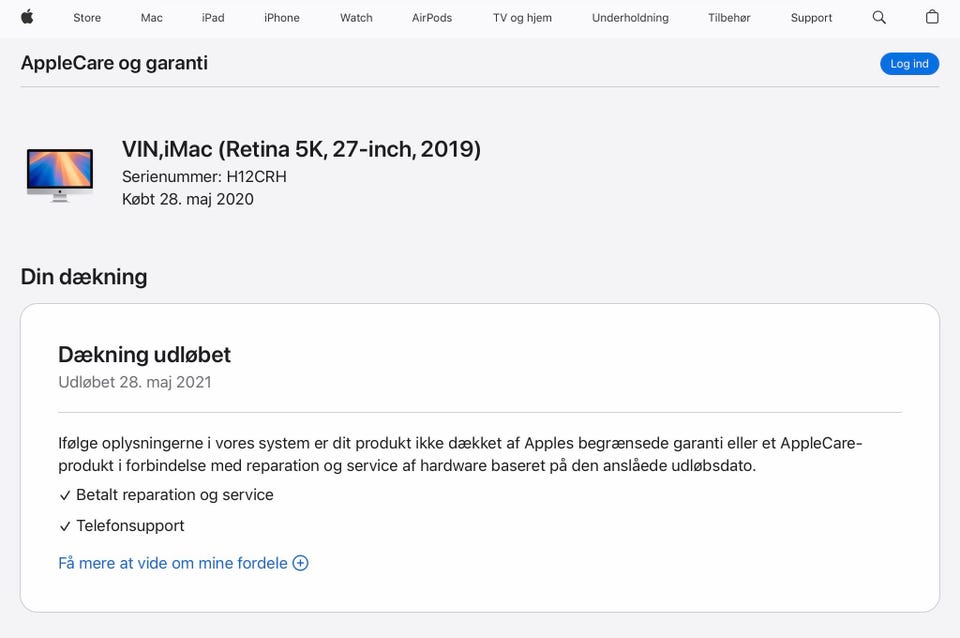Open the Watch menu item
Image resolution: width=960 pixels, height=638 pixels.
tap(356, 18)
